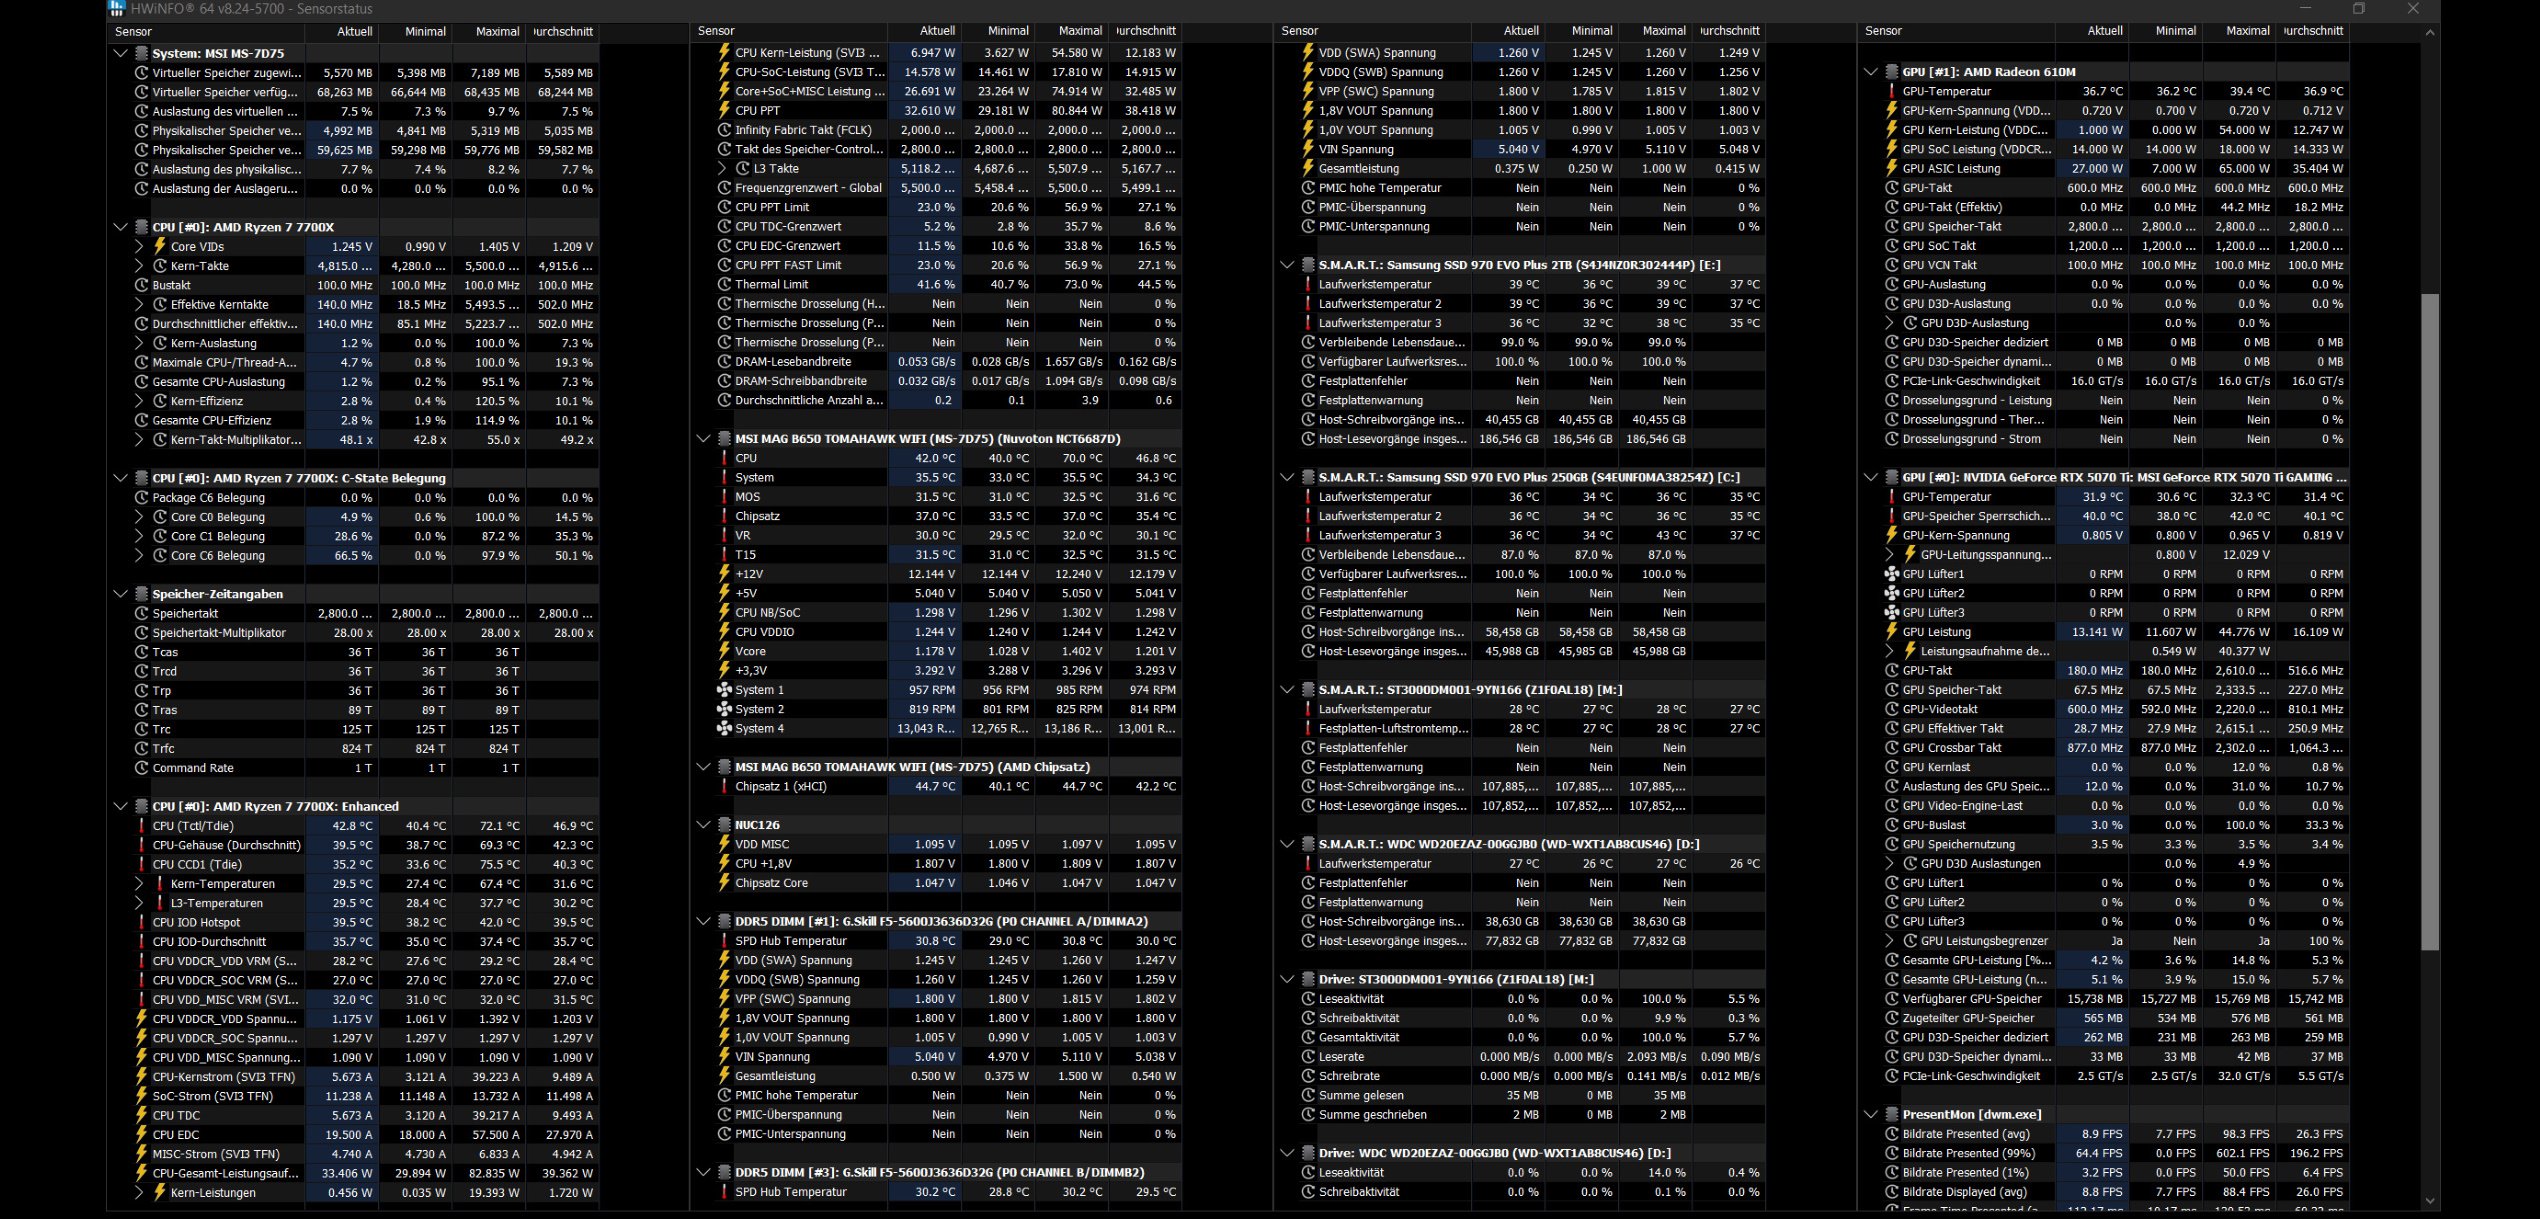
Task: Expand the GPU Leistungsbegrenzer row
Action: pos(1890,941)
